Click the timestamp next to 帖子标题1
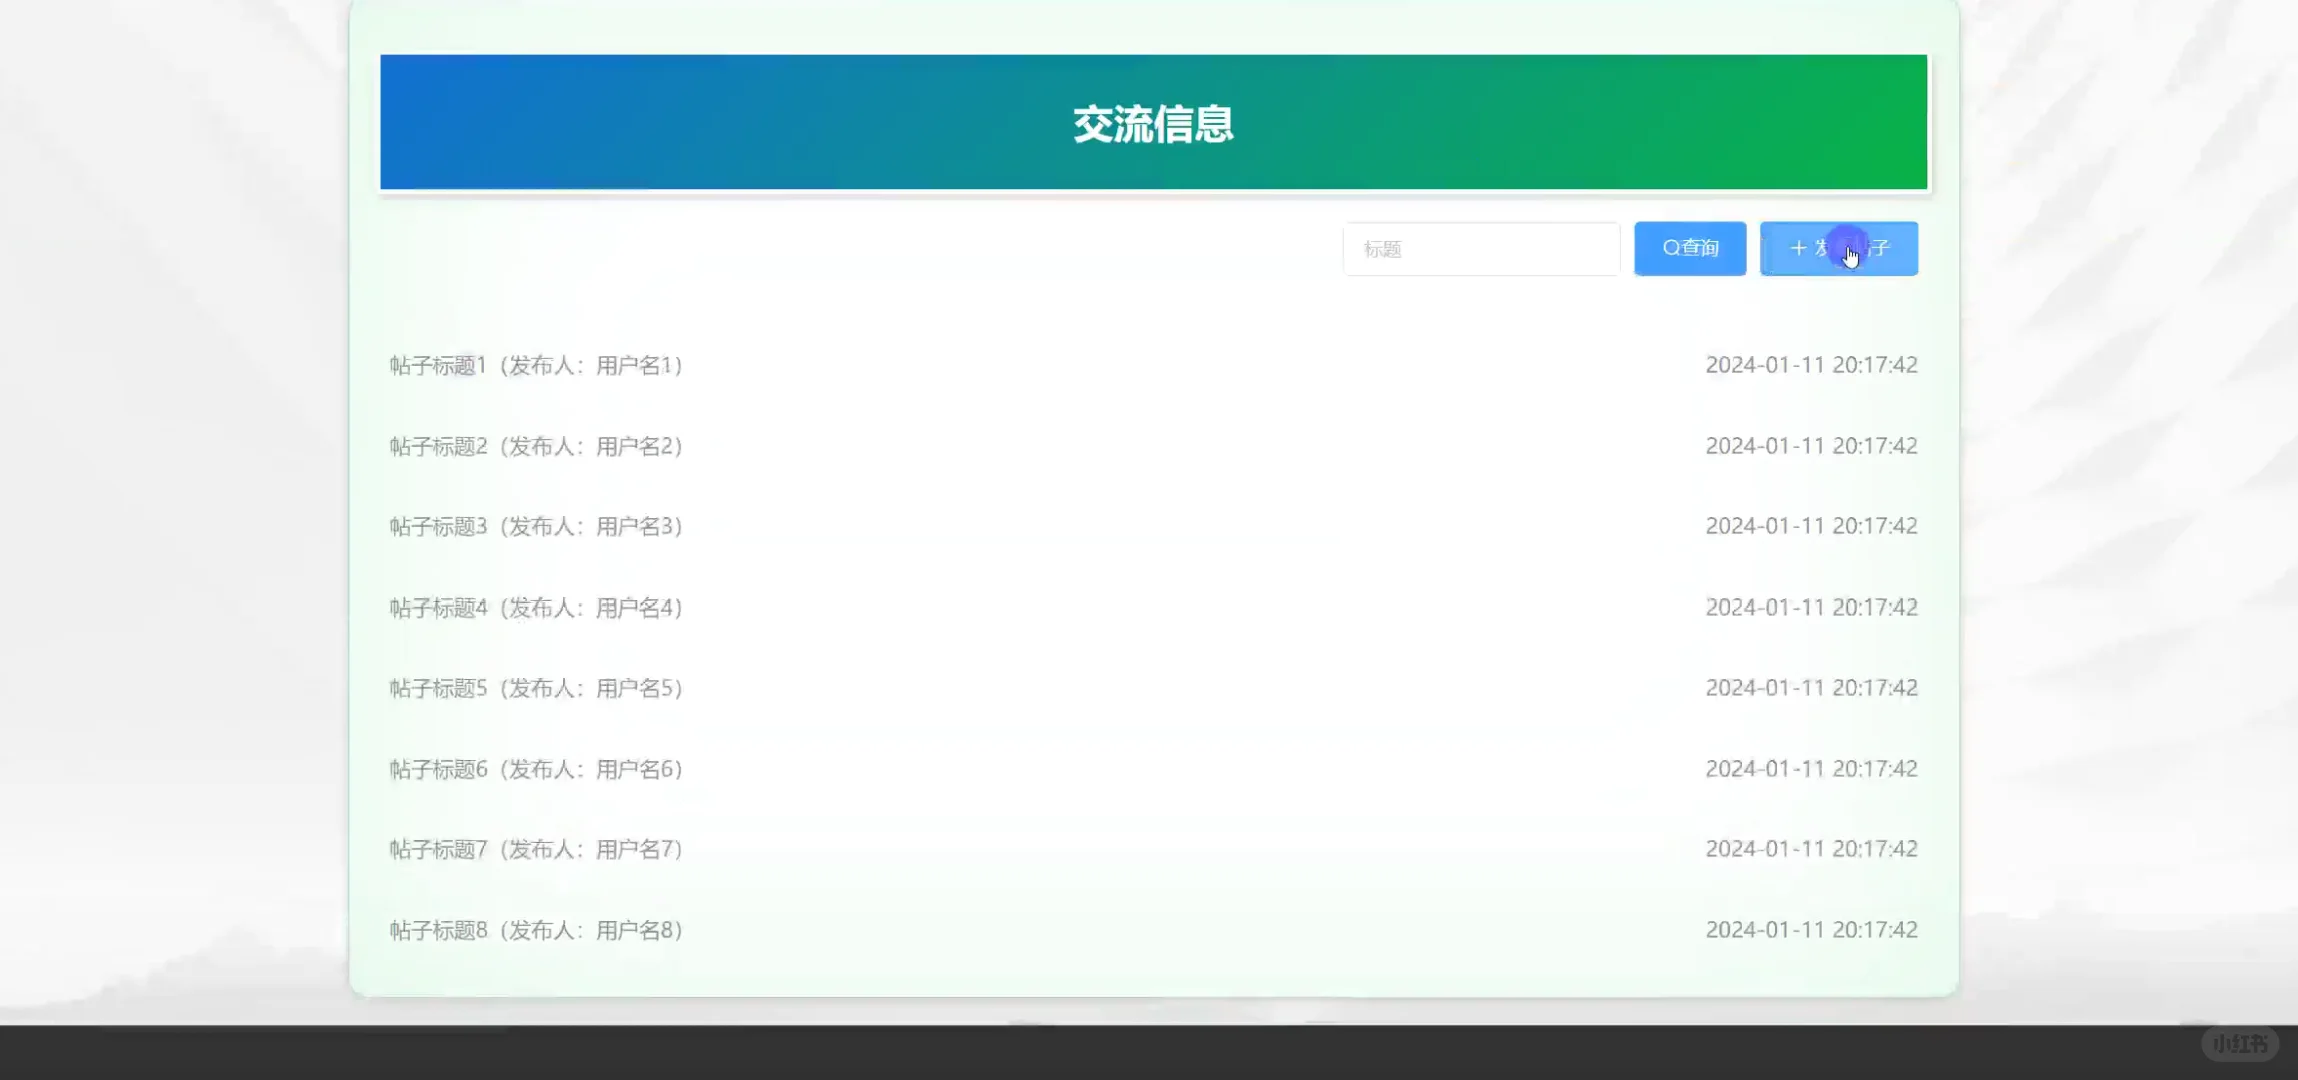The width and height of the screenshot is (2298, 1080). (1811, 364)
